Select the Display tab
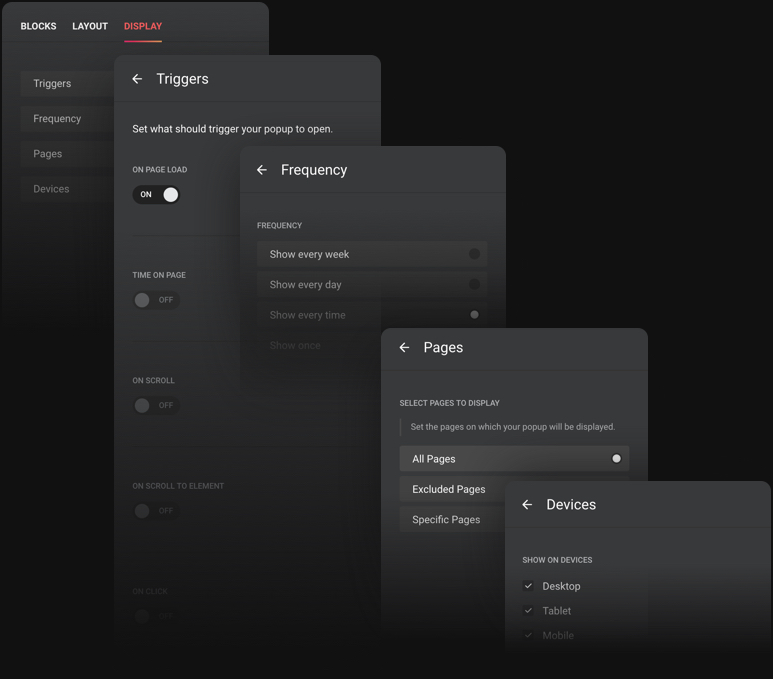The image size is (773, 679). (143, 26)
